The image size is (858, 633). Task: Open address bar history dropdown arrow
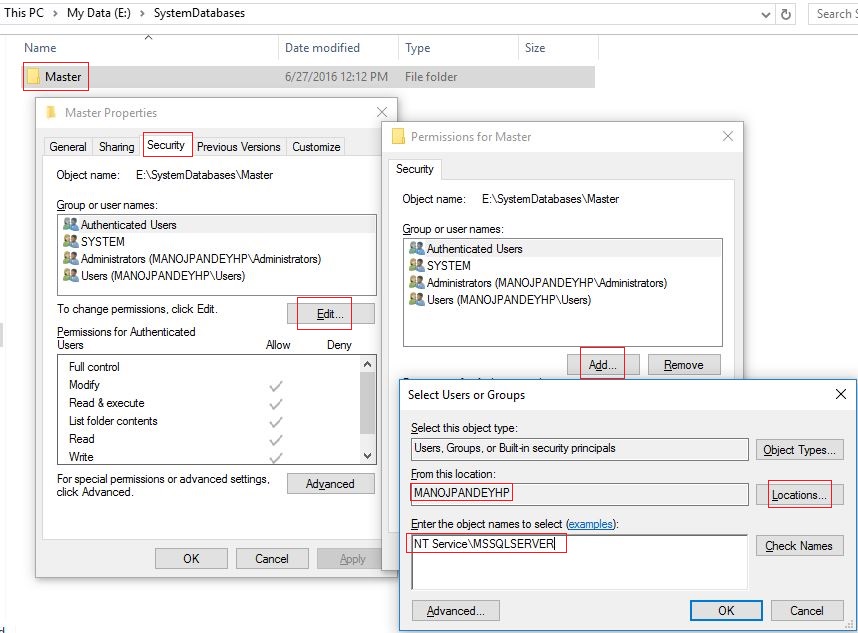[766, 15]
